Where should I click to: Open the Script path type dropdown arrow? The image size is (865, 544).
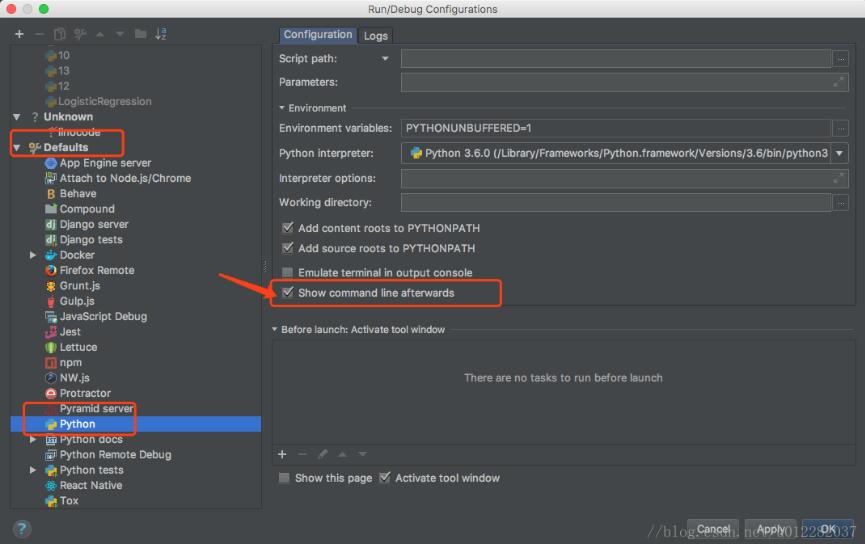click(385, 58)
